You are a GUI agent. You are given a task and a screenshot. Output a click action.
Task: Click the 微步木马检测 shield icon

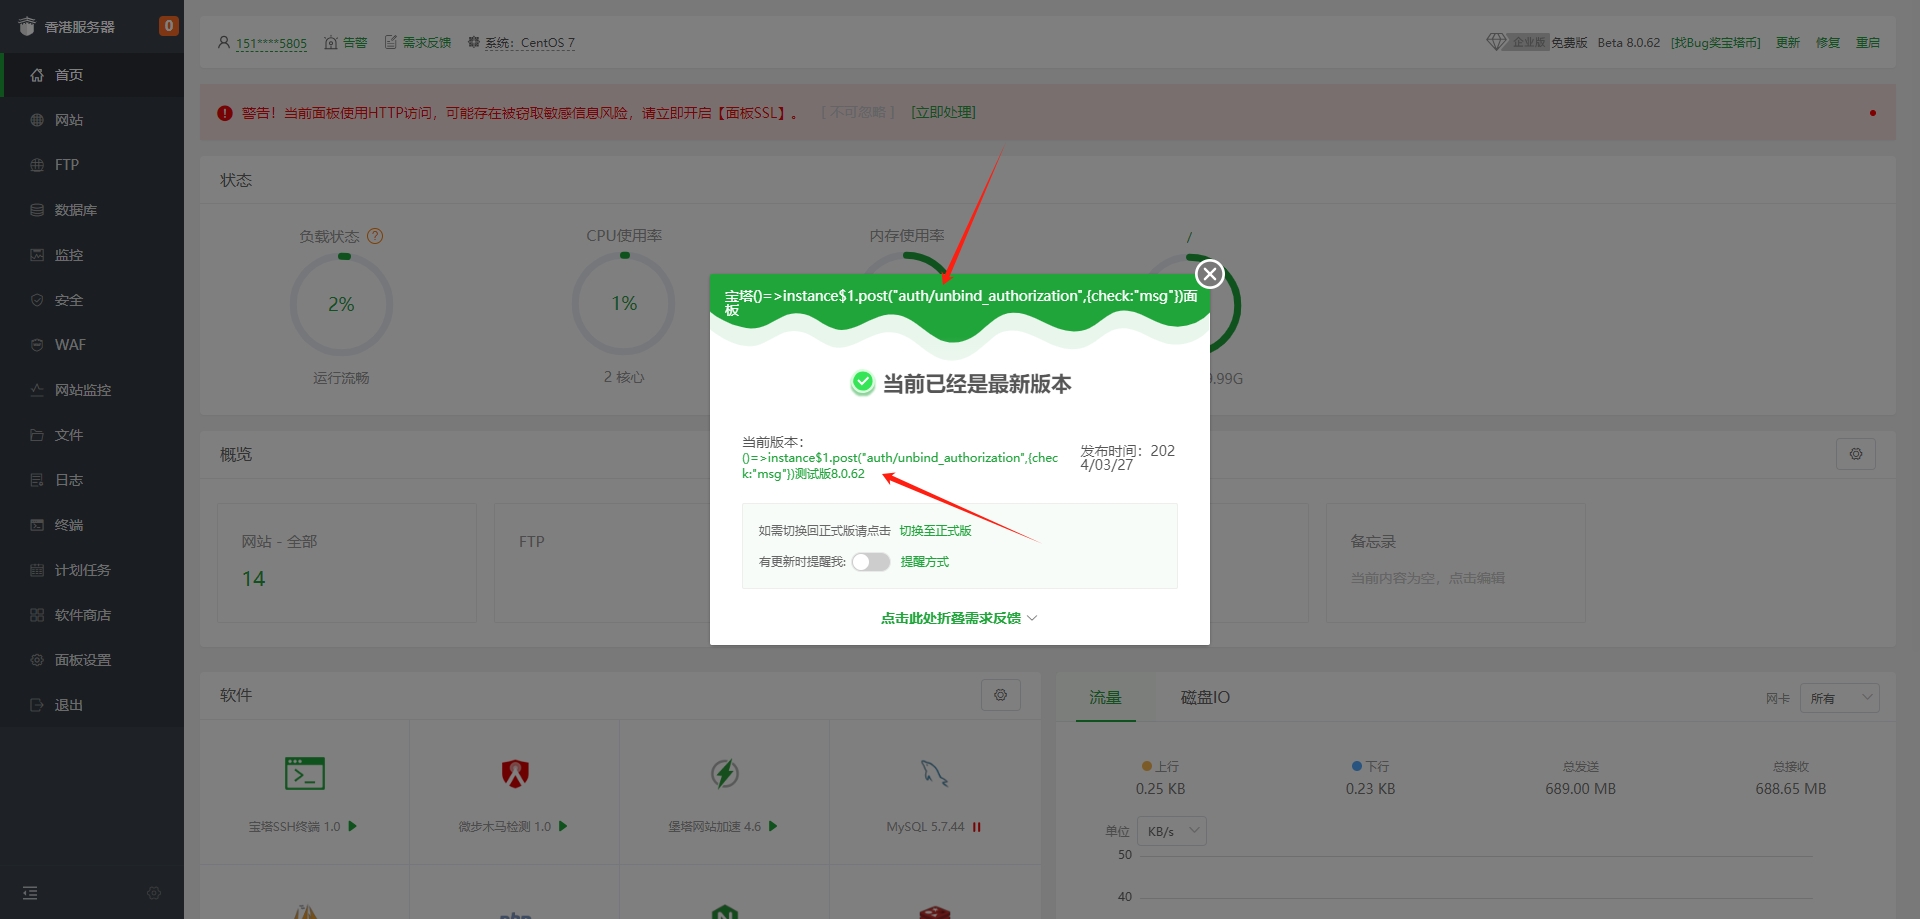tap(515, 773)
